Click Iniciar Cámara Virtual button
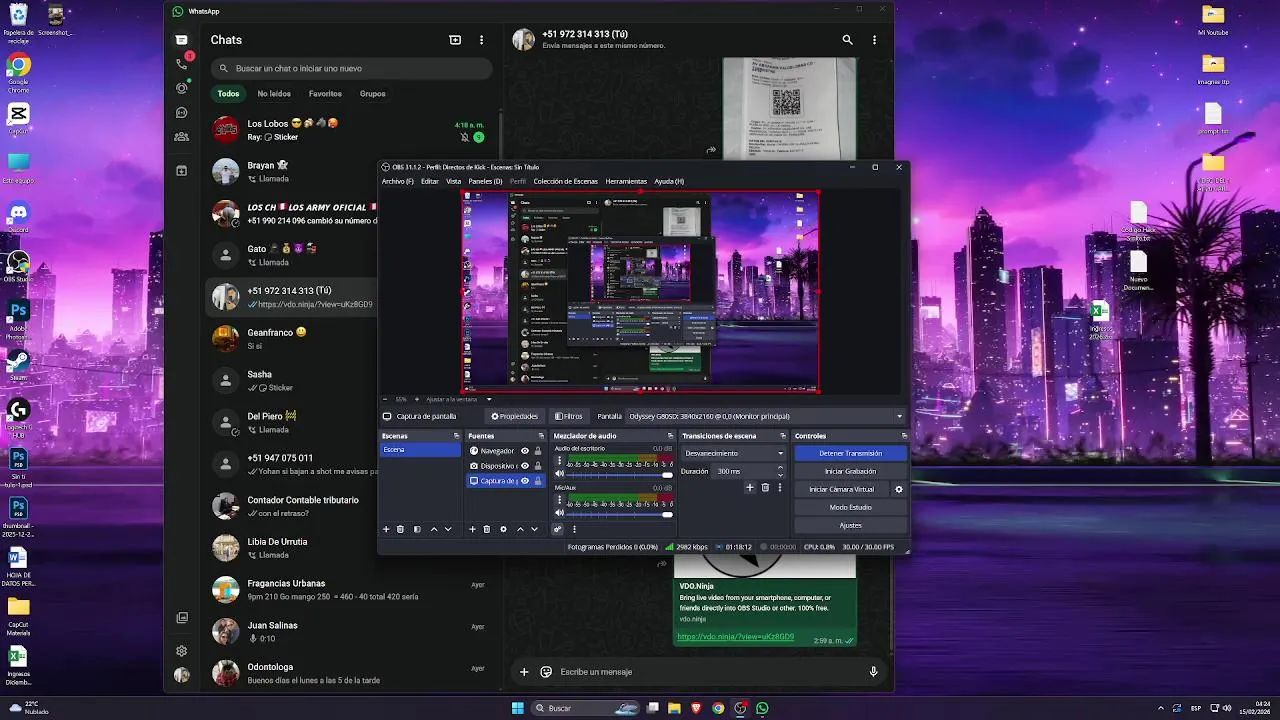This screenshot has width=1280, height=720. (841, 489)
